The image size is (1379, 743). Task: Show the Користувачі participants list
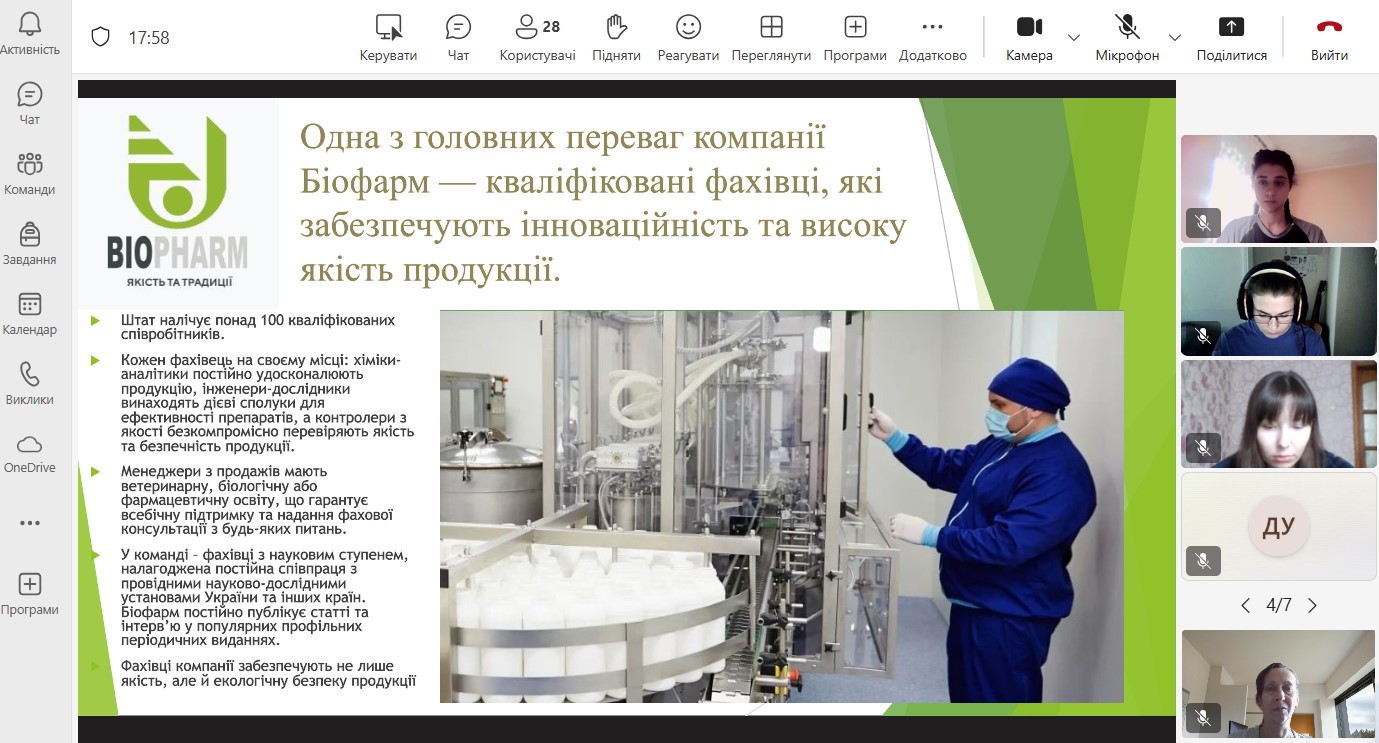pyautogui.click(x=537, y=38)
